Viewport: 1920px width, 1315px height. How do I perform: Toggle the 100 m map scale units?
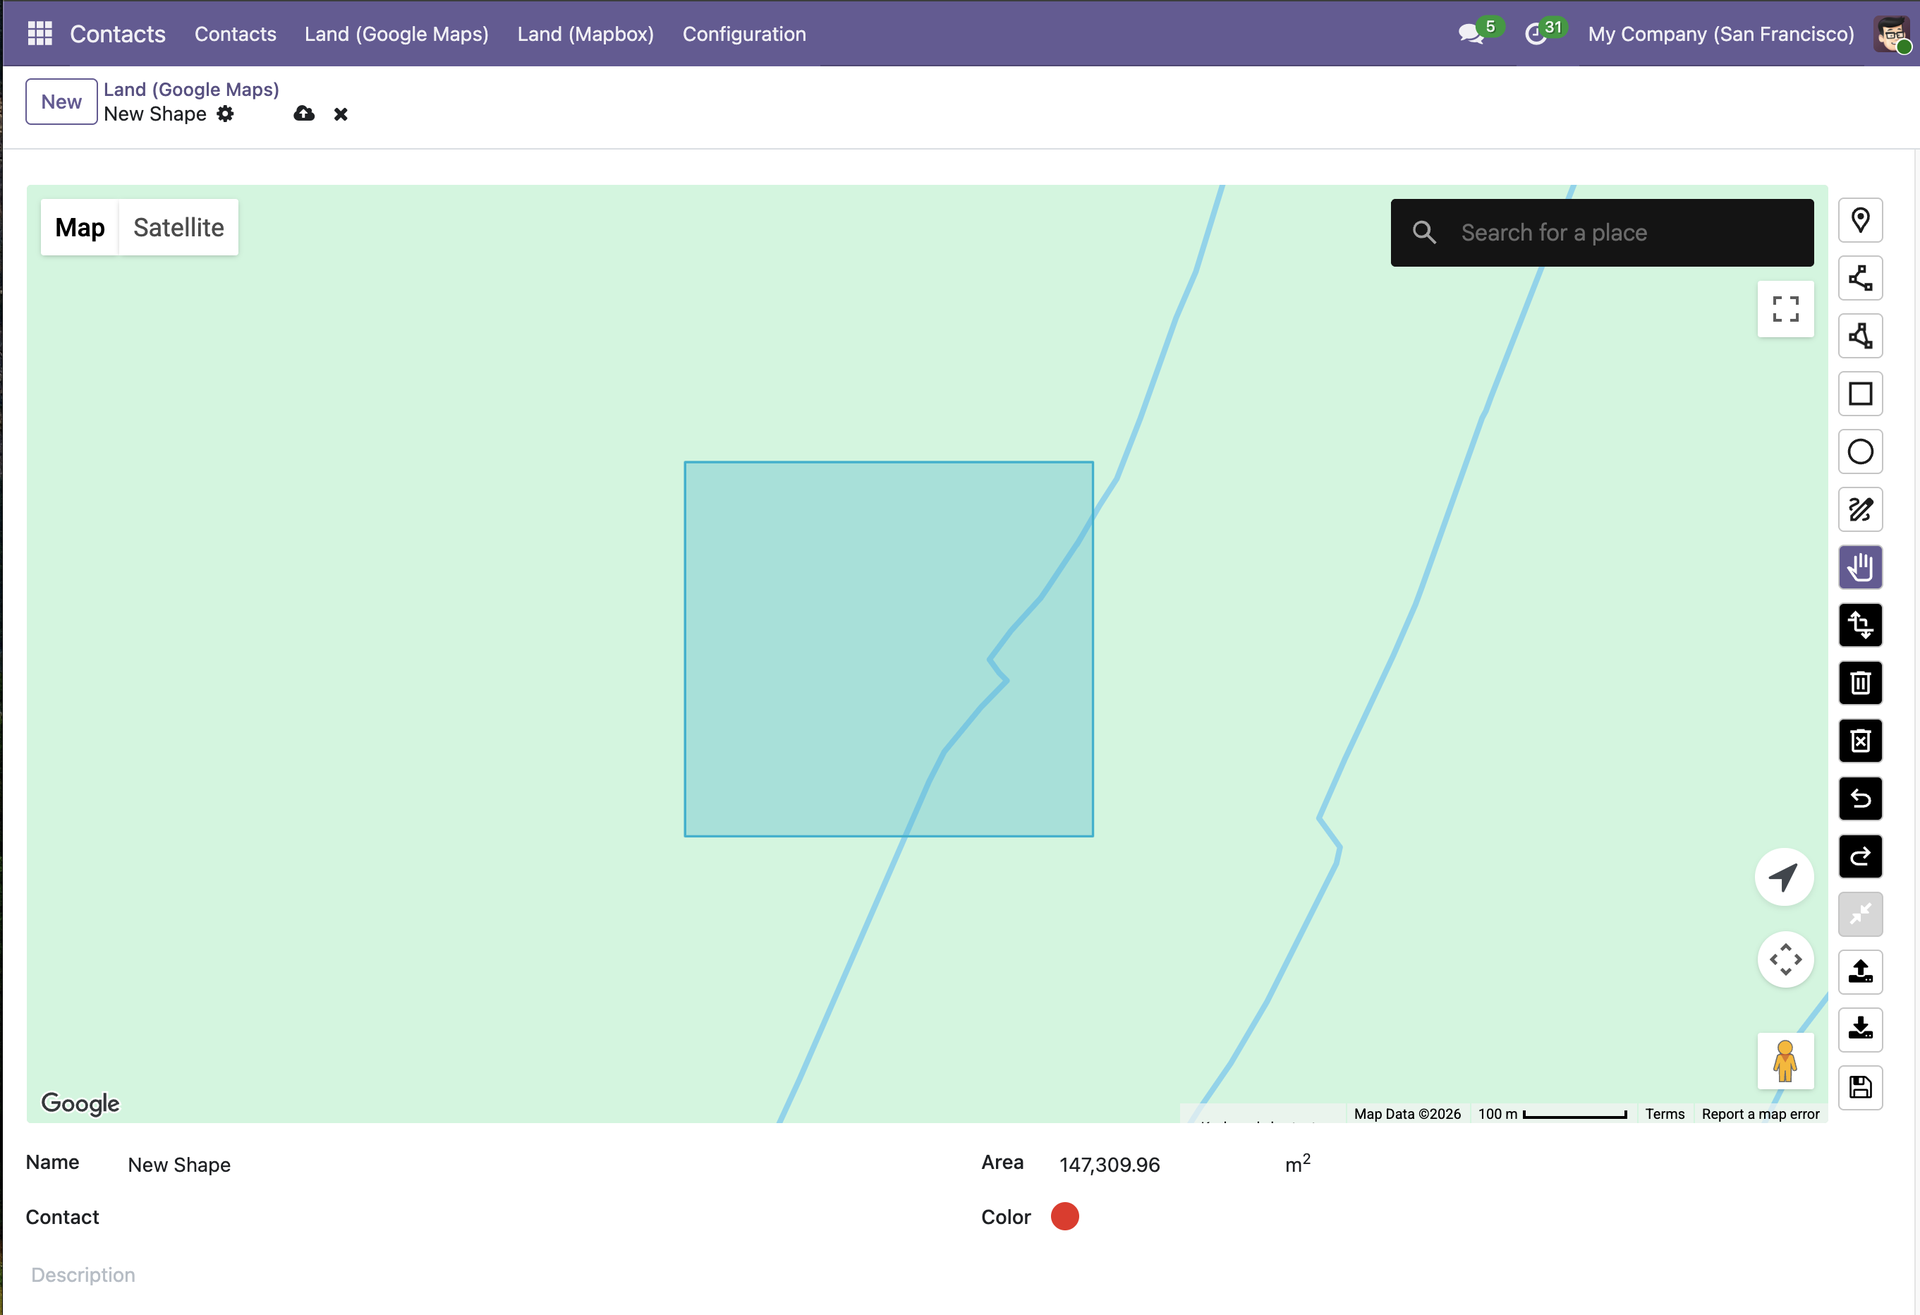(1552, 1114)
